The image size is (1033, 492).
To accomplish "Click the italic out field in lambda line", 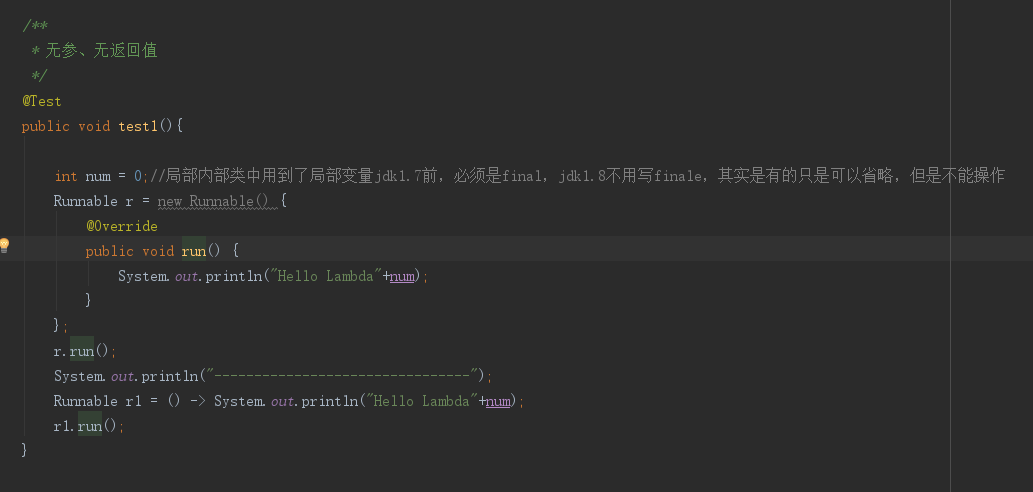I will pos(283,401).
